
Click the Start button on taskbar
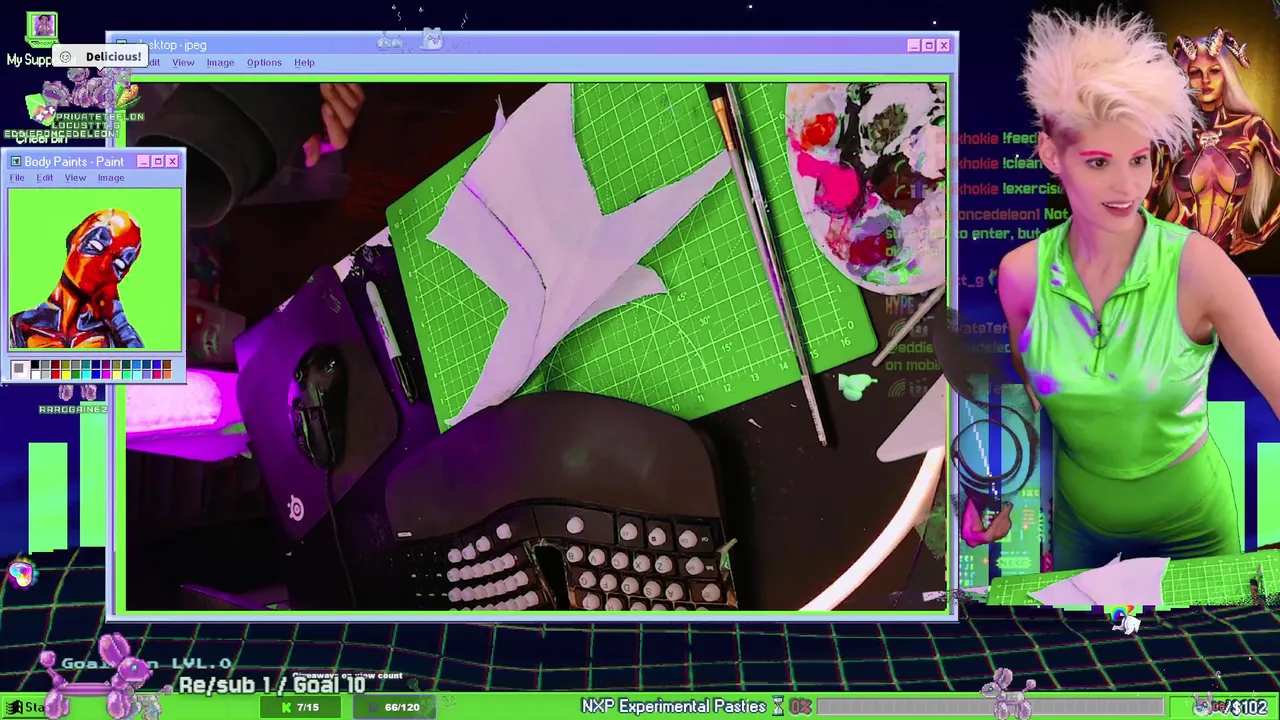(x=27, y=707)
